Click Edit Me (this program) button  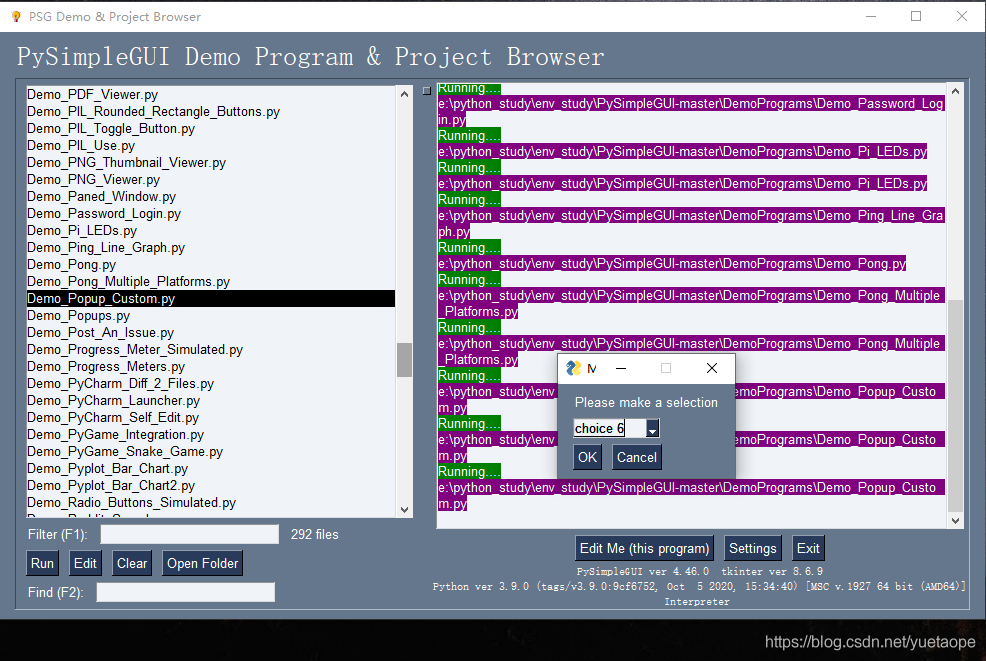644,548
